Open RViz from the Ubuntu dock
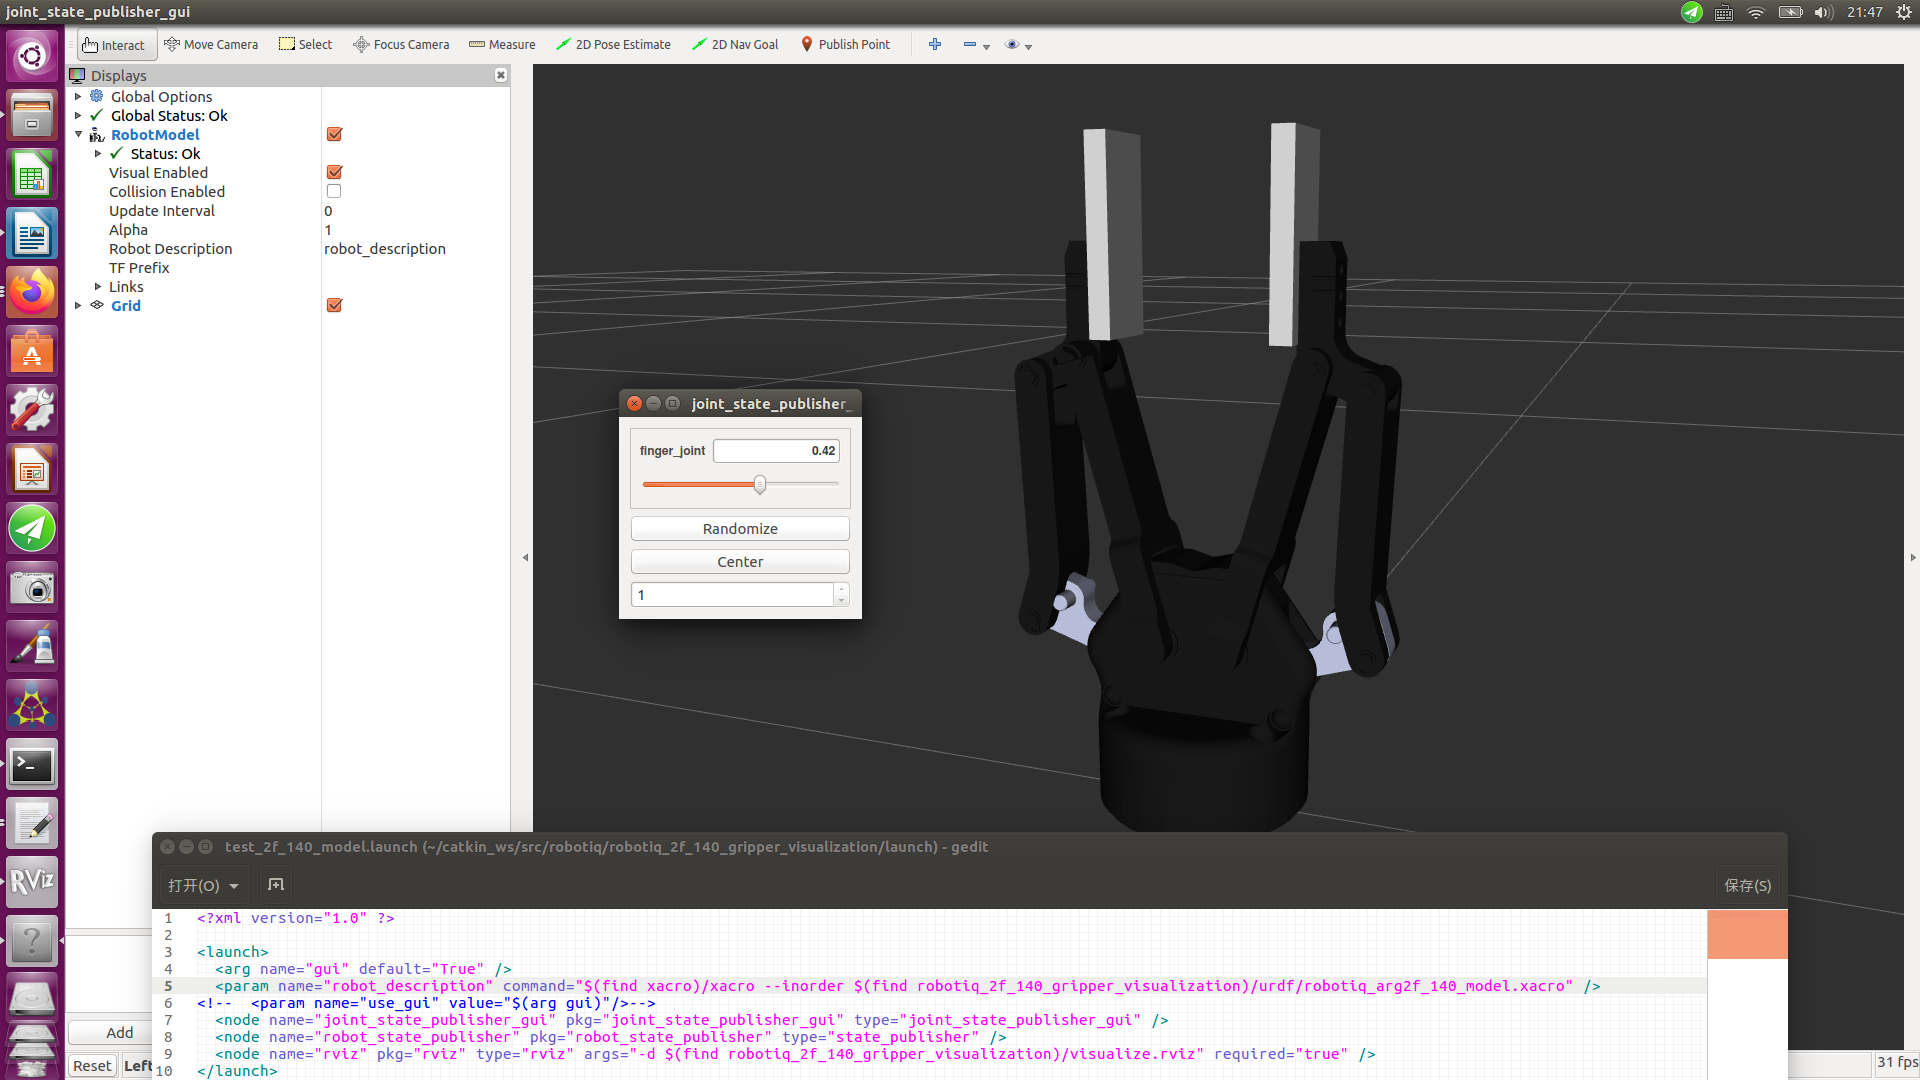 pyautogui.click(x=32, y=882)
